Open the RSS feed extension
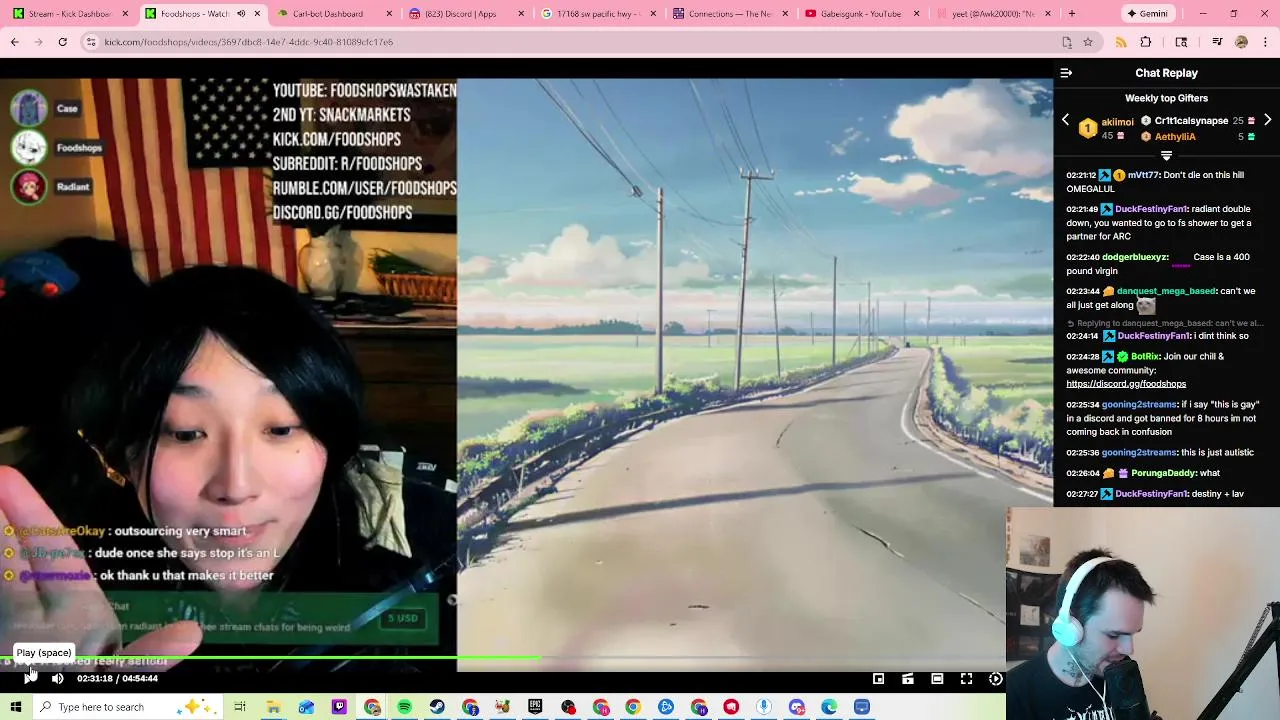 point(1121,42)
